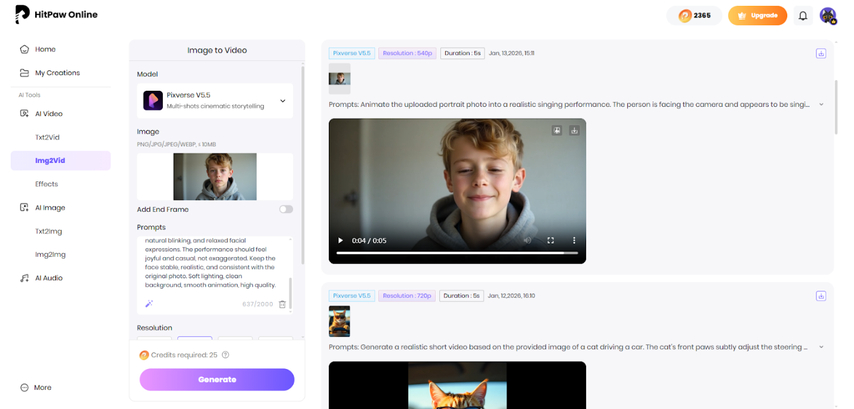This screenshot has width=854, height=409.
Task: Click the Upgrade button
Action: click(x=758, y=16)
